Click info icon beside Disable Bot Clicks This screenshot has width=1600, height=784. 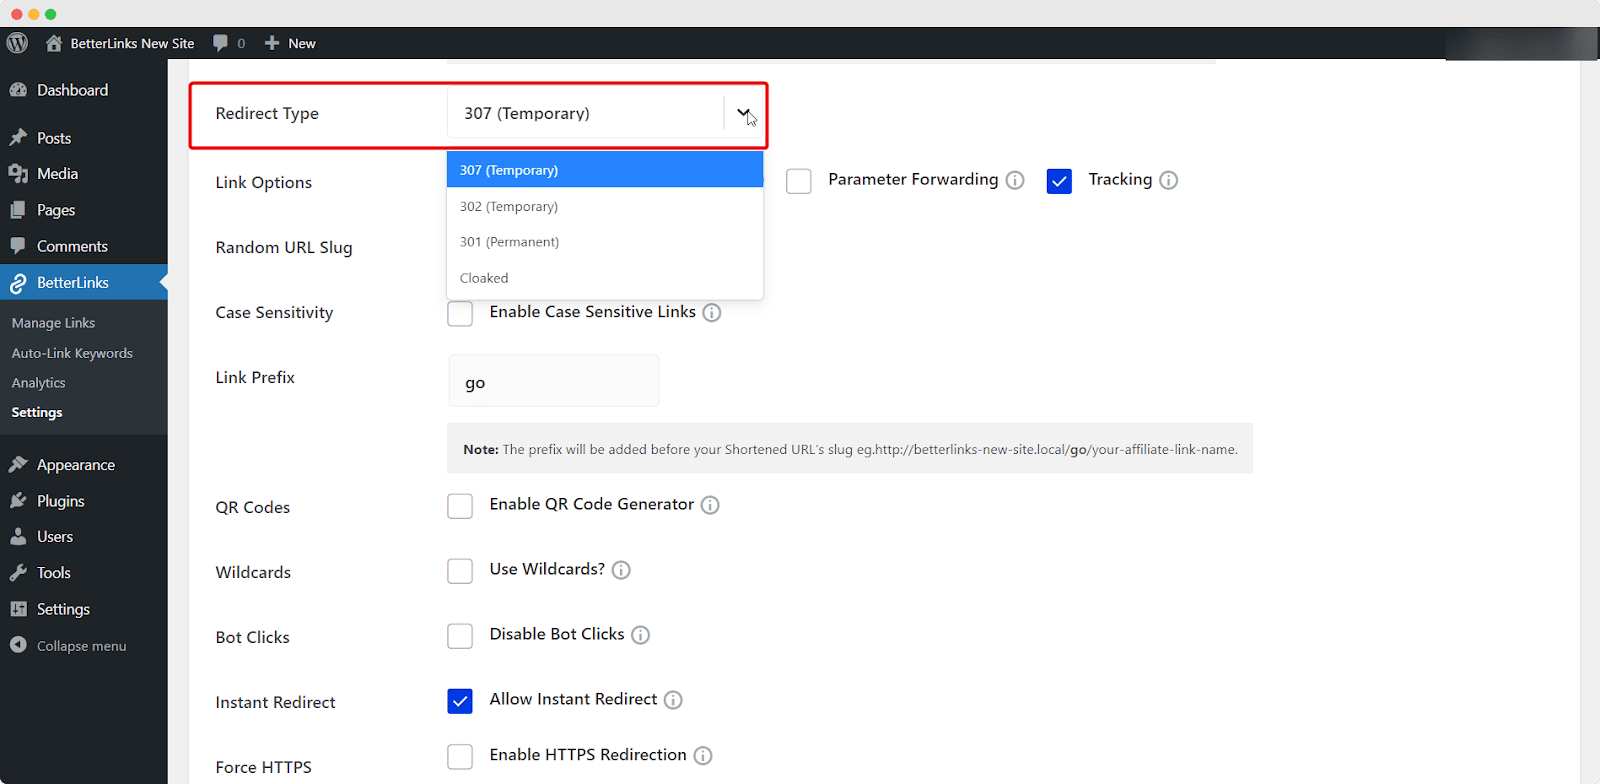641,635
